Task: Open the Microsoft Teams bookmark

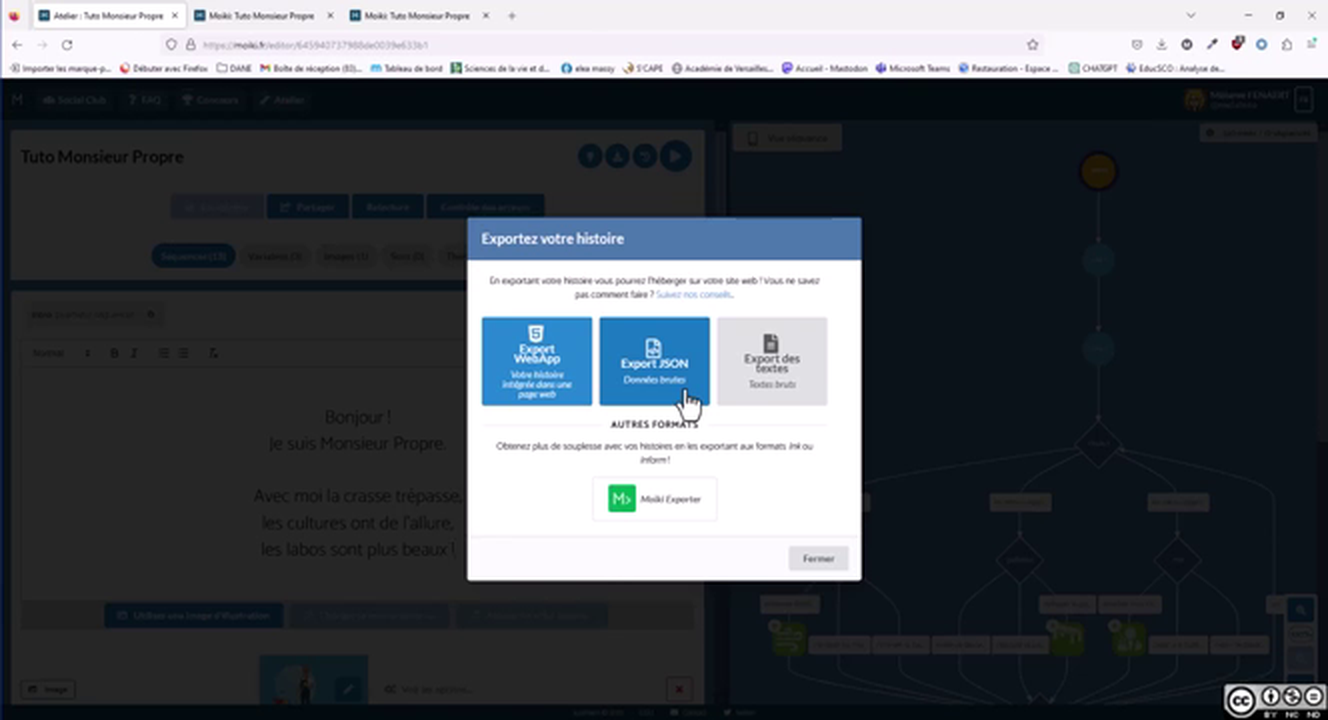Action: point(912,69)
